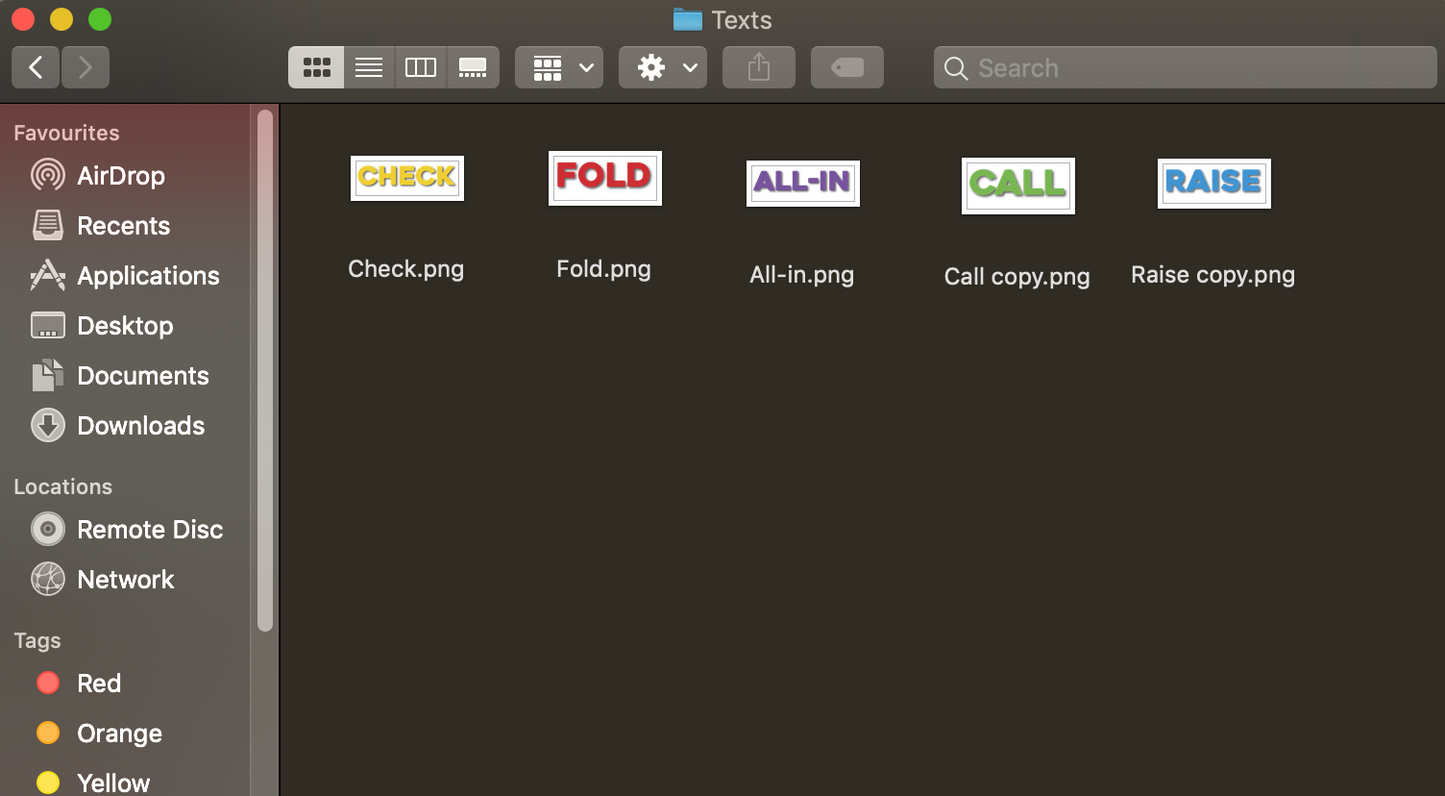The width and height of the screenshot is (1445, 796).
Task: Select Remote Disc under Locations
Action: tap(149, 530)
